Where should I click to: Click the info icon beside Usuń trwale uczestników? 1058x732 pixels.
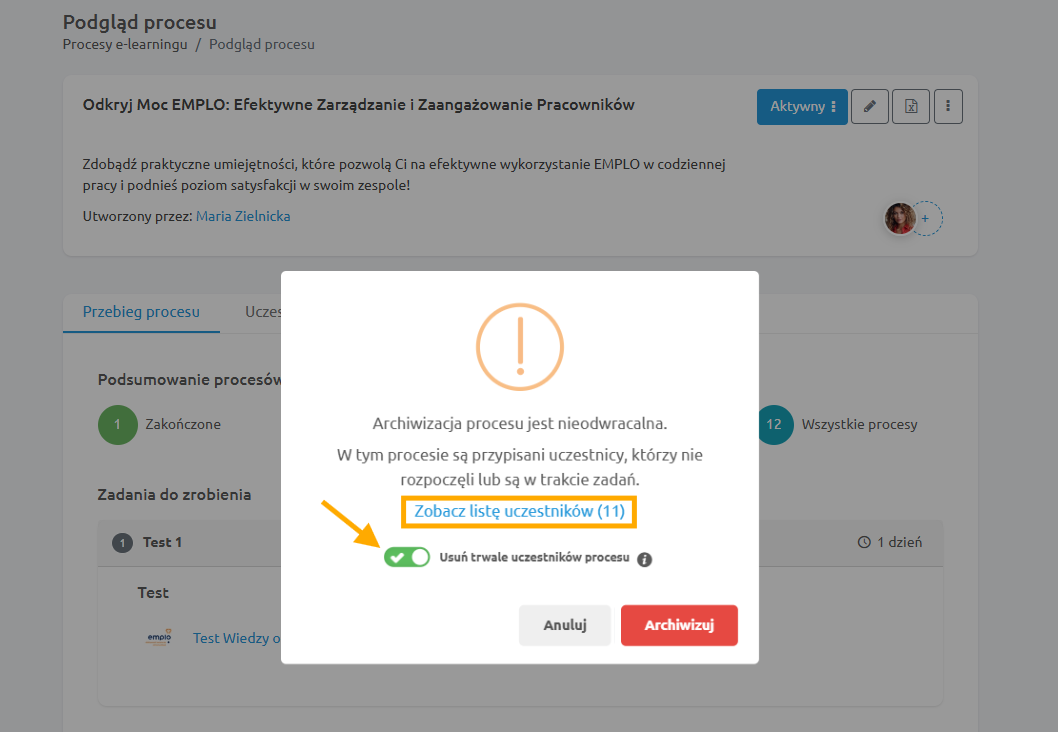coord(644,559)
